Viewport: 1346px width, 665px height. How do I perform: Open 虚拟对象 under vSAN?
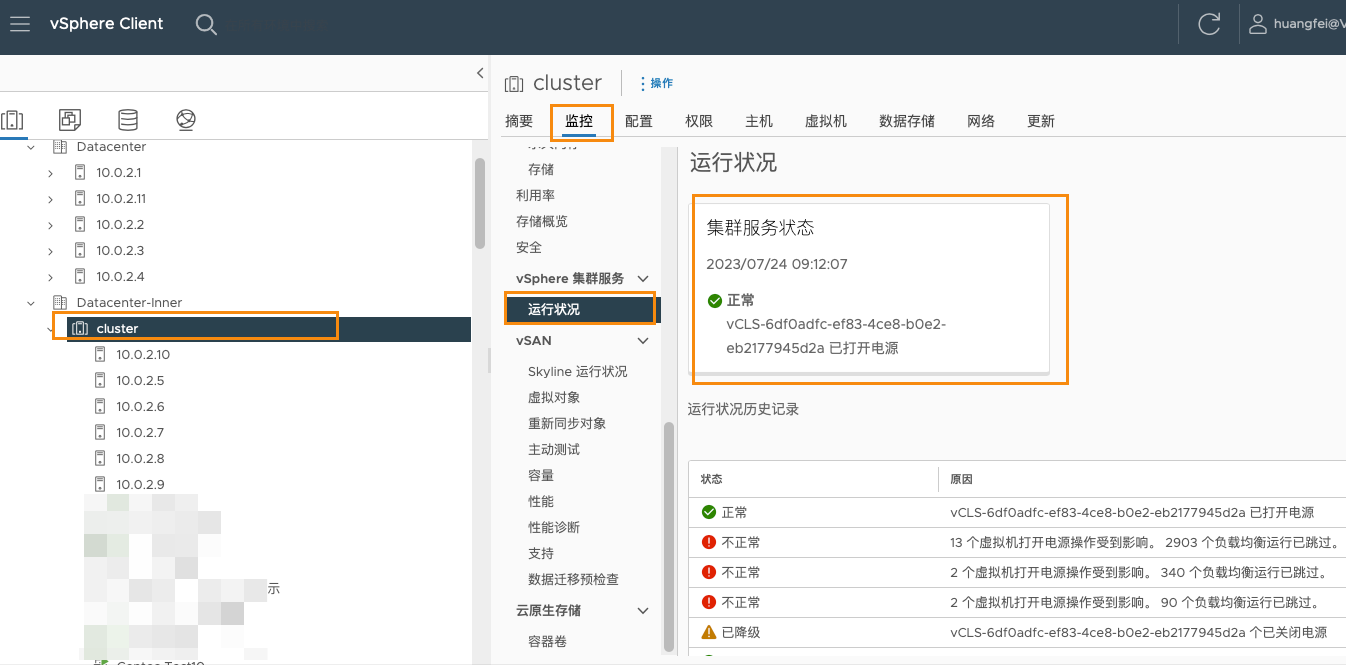click(554, 398)
